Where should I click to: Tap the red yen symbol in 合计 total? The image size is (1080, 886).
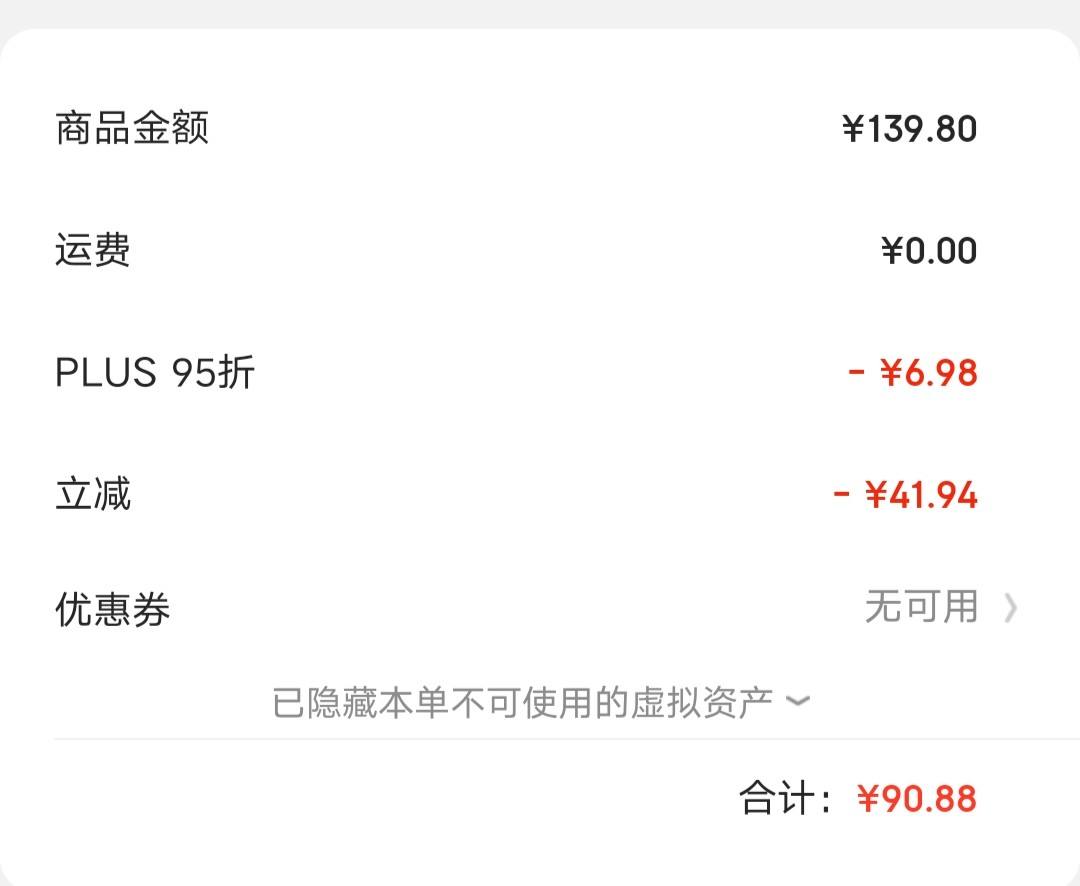click(869, 799)
